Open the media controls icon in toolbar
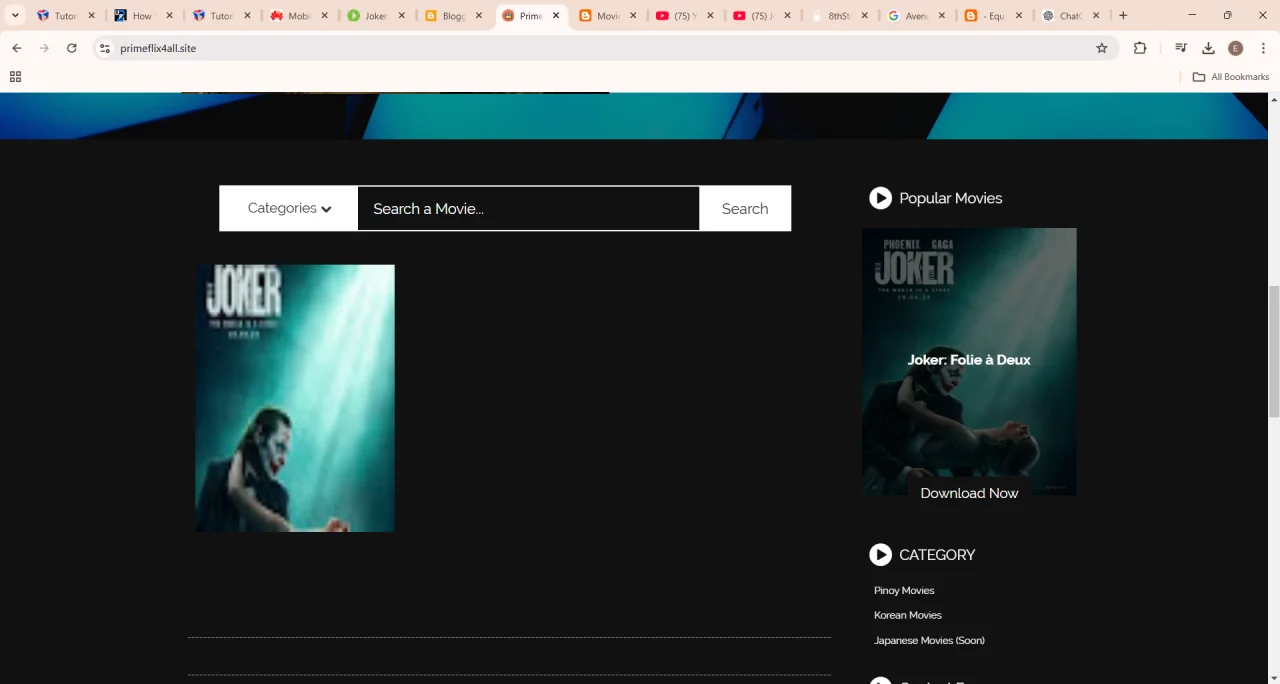The height and width of the screenshot is (684, 1280). coord(1181,48)
